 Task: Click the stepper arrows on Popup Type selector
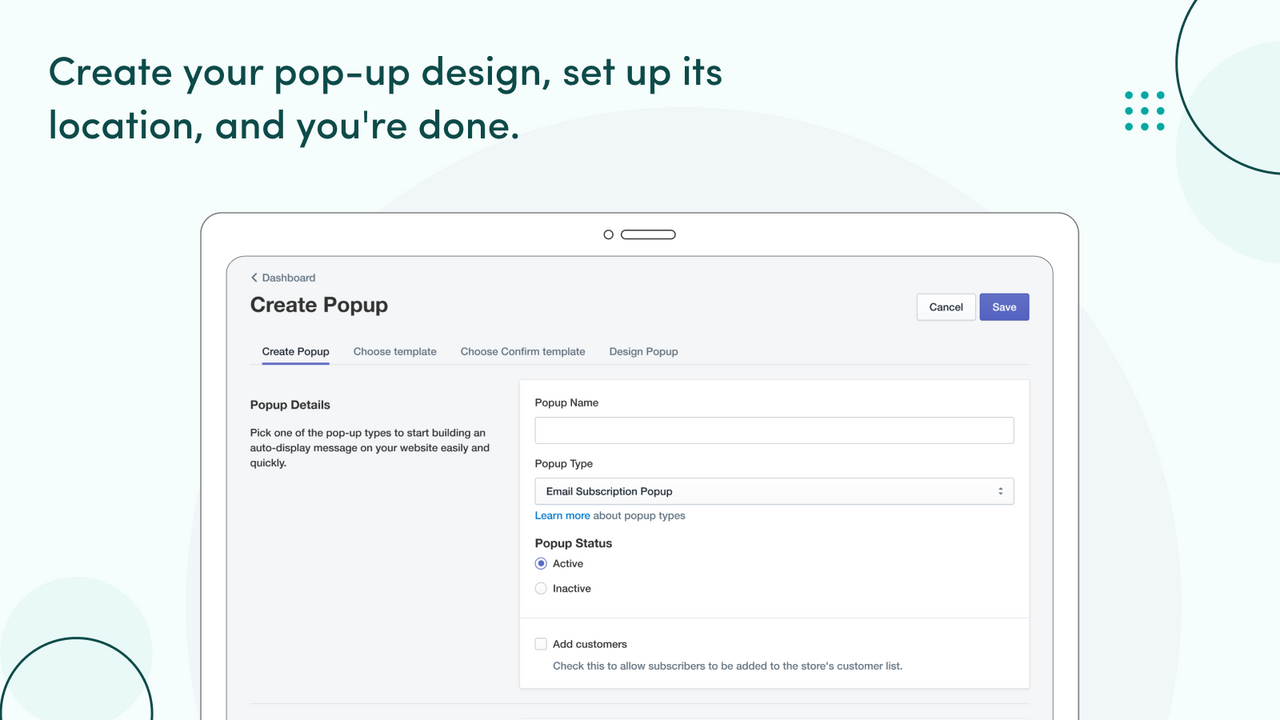pyautogui.click(x=1000, y=491)
